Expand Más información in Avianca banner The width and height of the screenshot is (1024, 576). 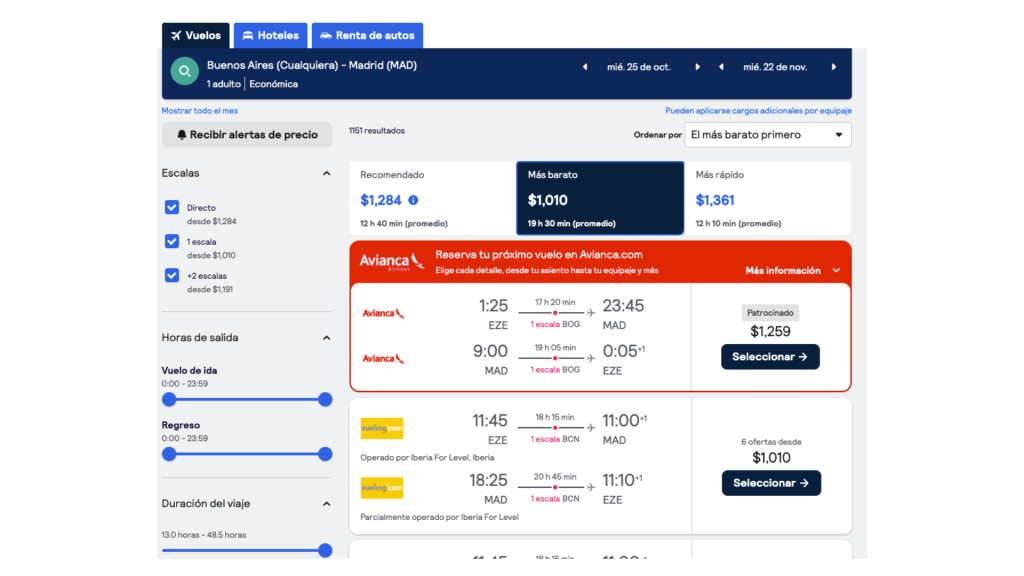click(792, 270)
